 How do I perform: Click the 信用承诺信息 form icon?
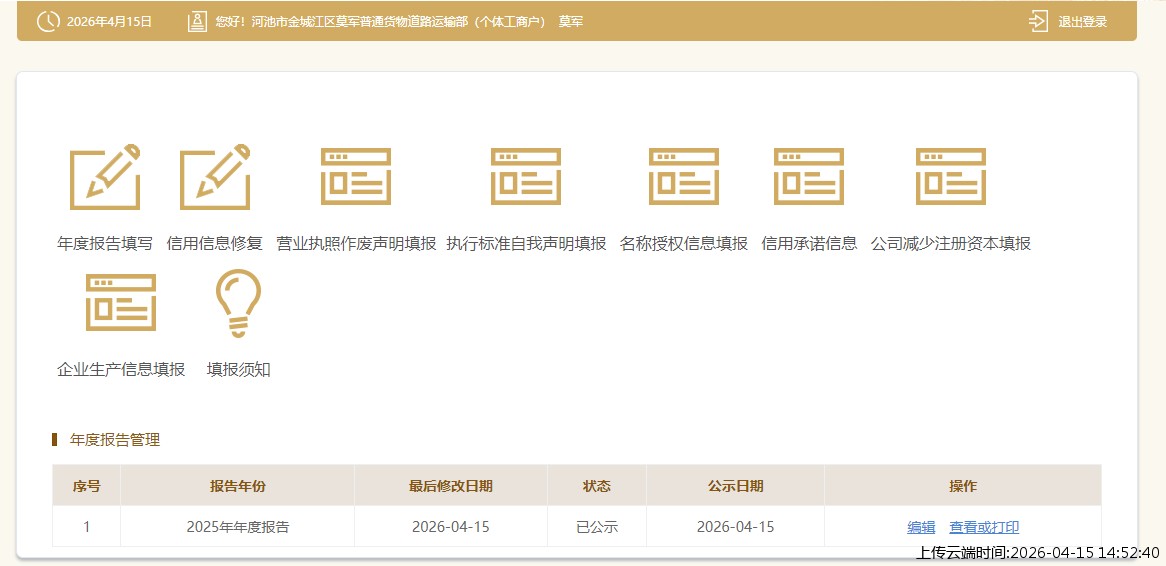[x=809, y=177]
